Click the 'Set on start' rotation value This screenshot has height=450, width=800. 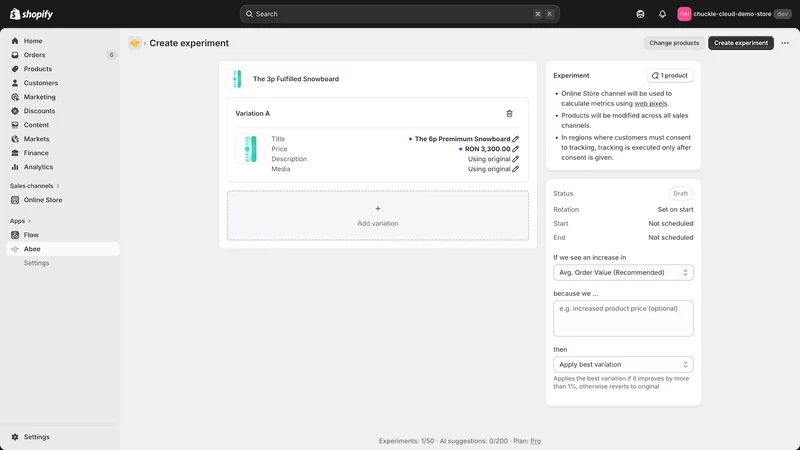(x=675, y=210)
